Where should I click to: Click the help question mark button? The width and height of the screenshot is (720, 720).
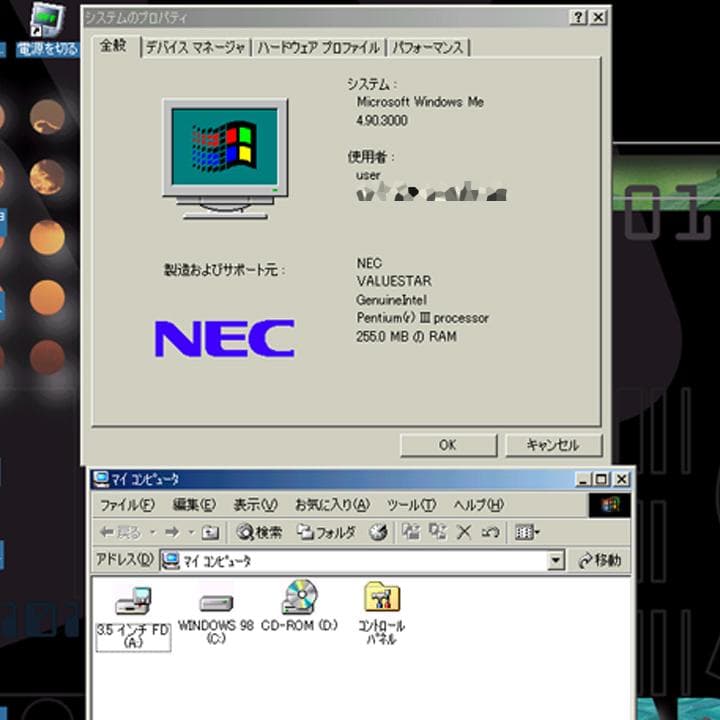coord(578,17)
